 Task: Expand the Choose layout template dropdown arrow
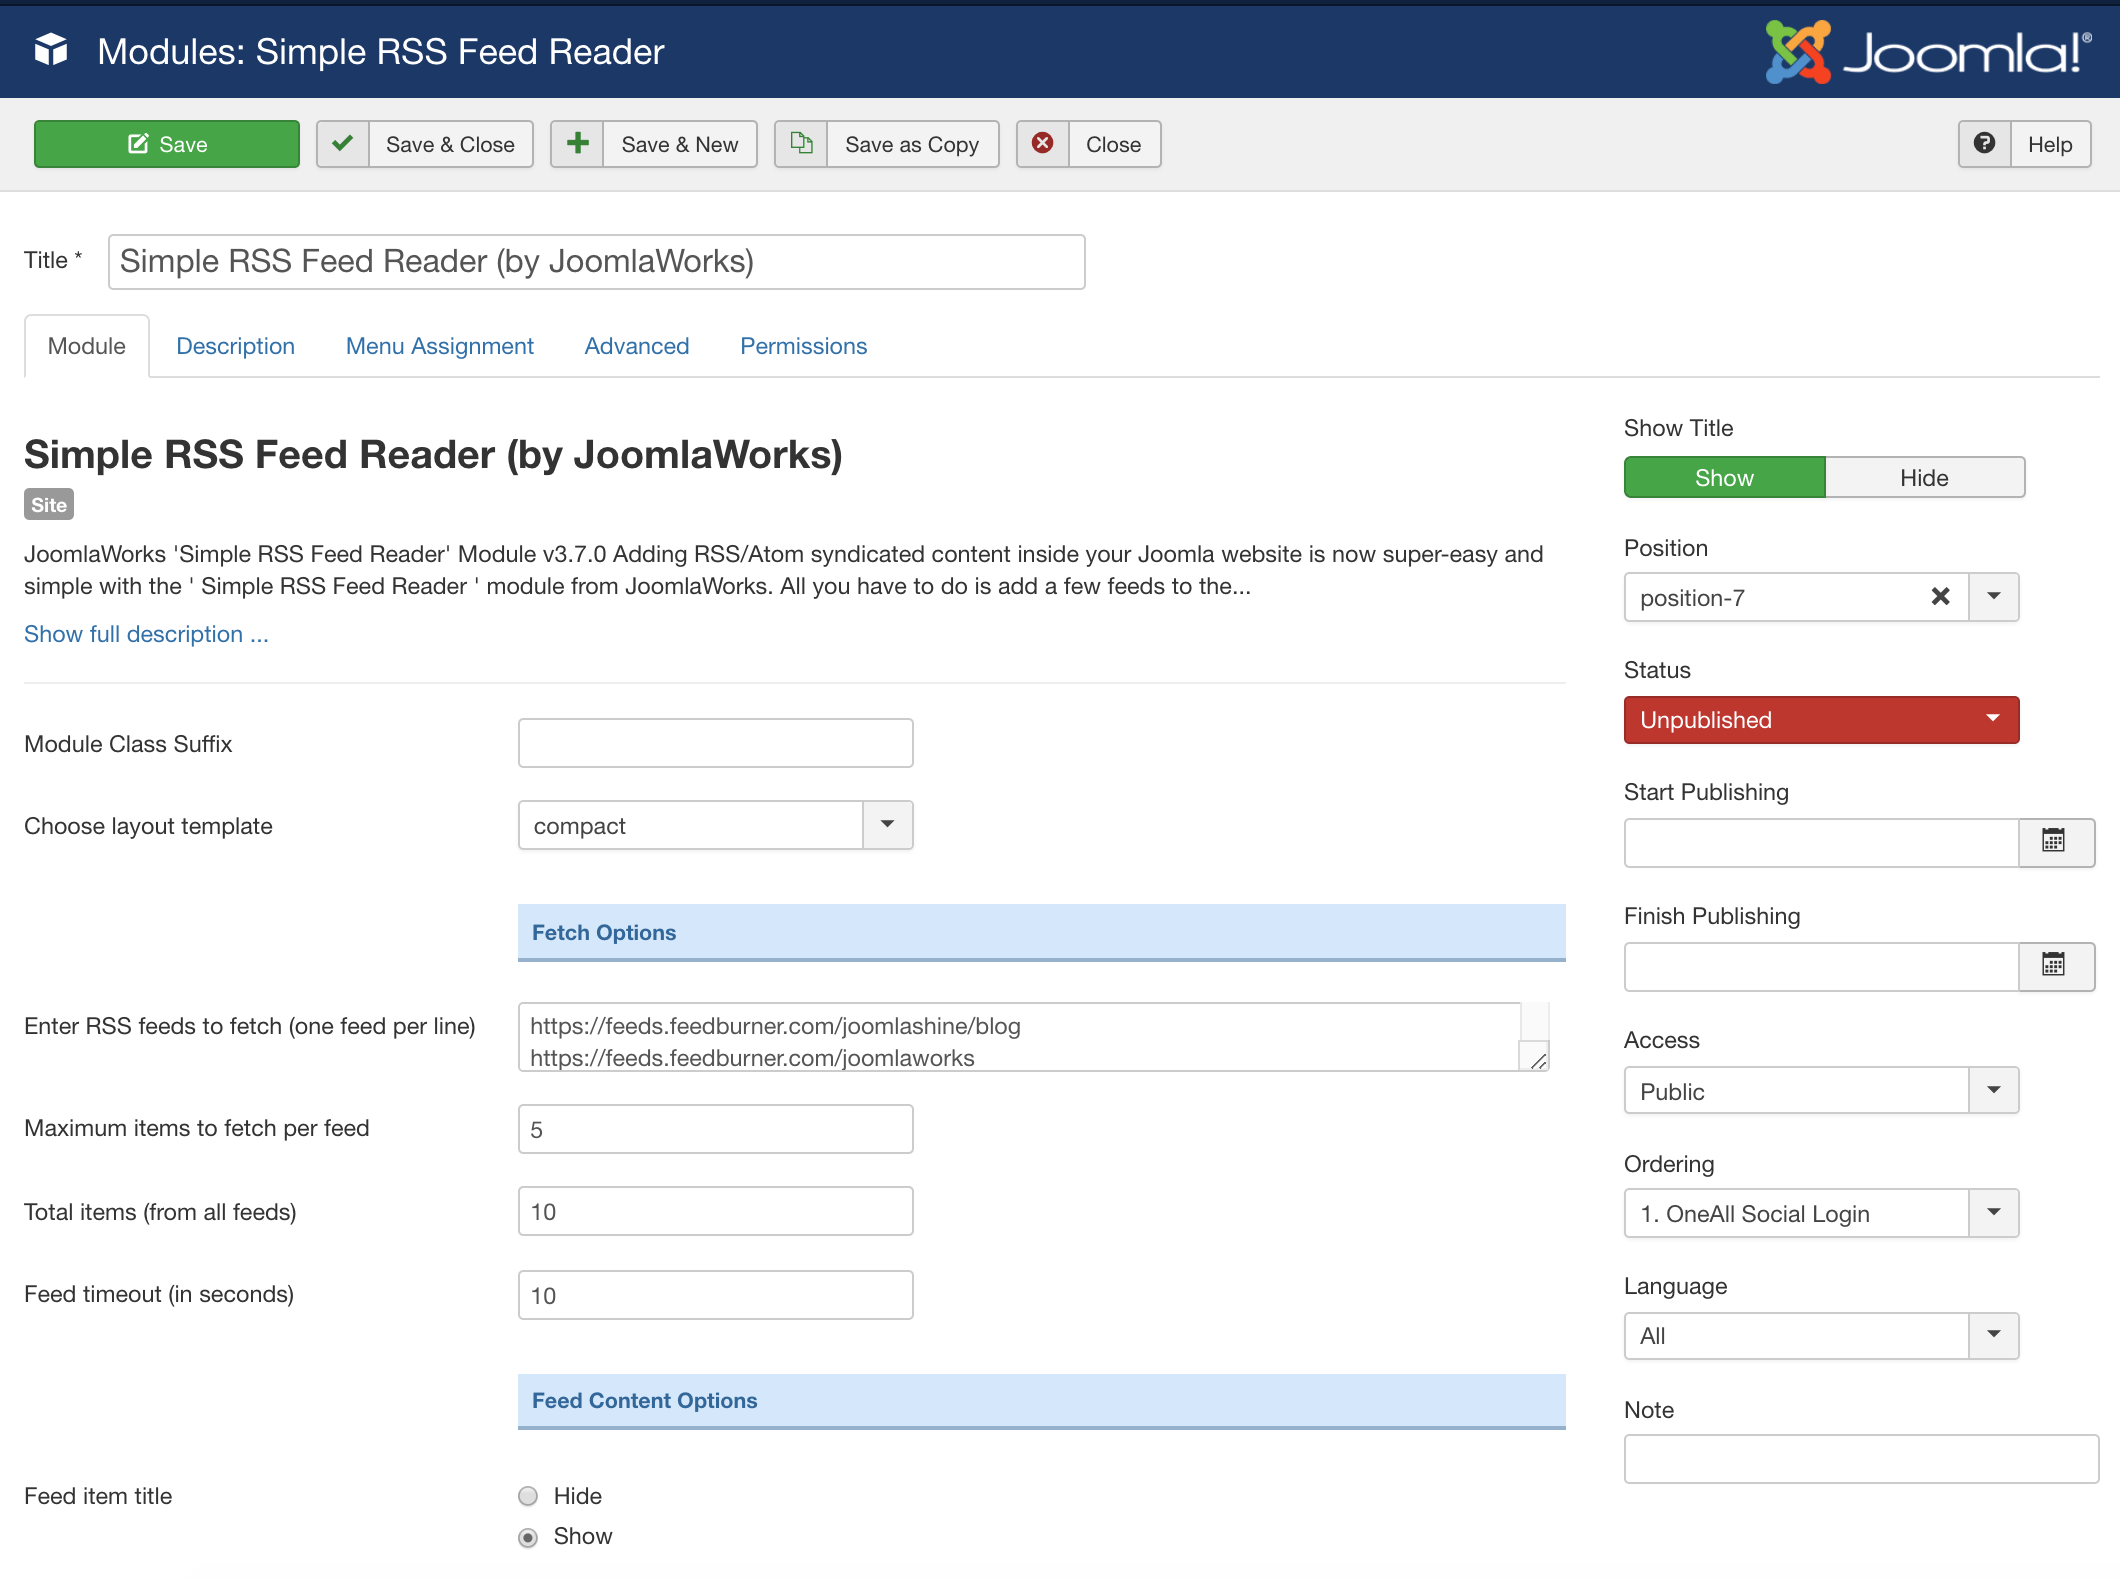pyautogui.click(x=888, y=825)
